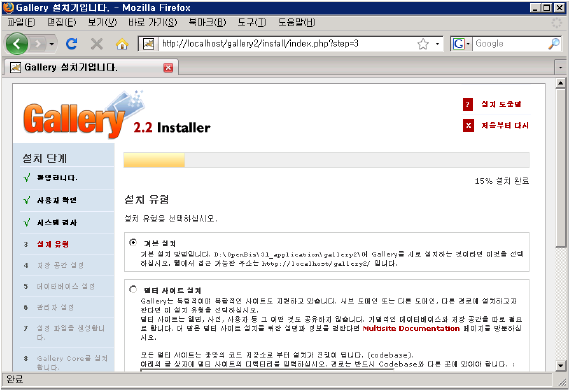
Task: Select the first completed step in sidebar
Action: click(57, 178)
